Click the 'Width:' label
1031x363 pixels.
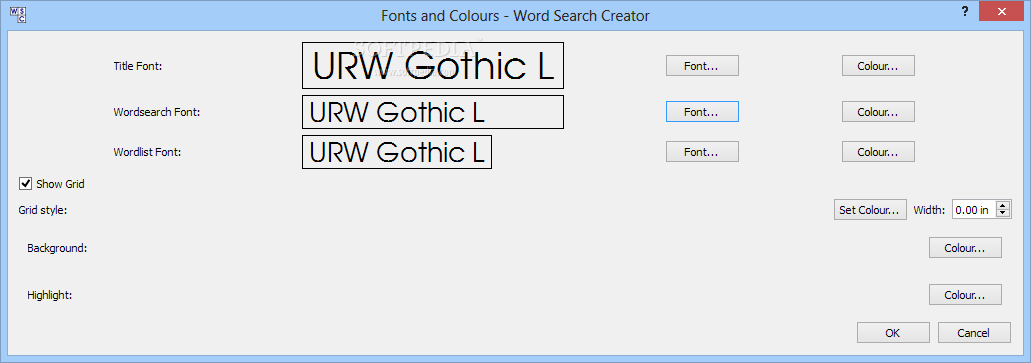[x=930, y=210]
